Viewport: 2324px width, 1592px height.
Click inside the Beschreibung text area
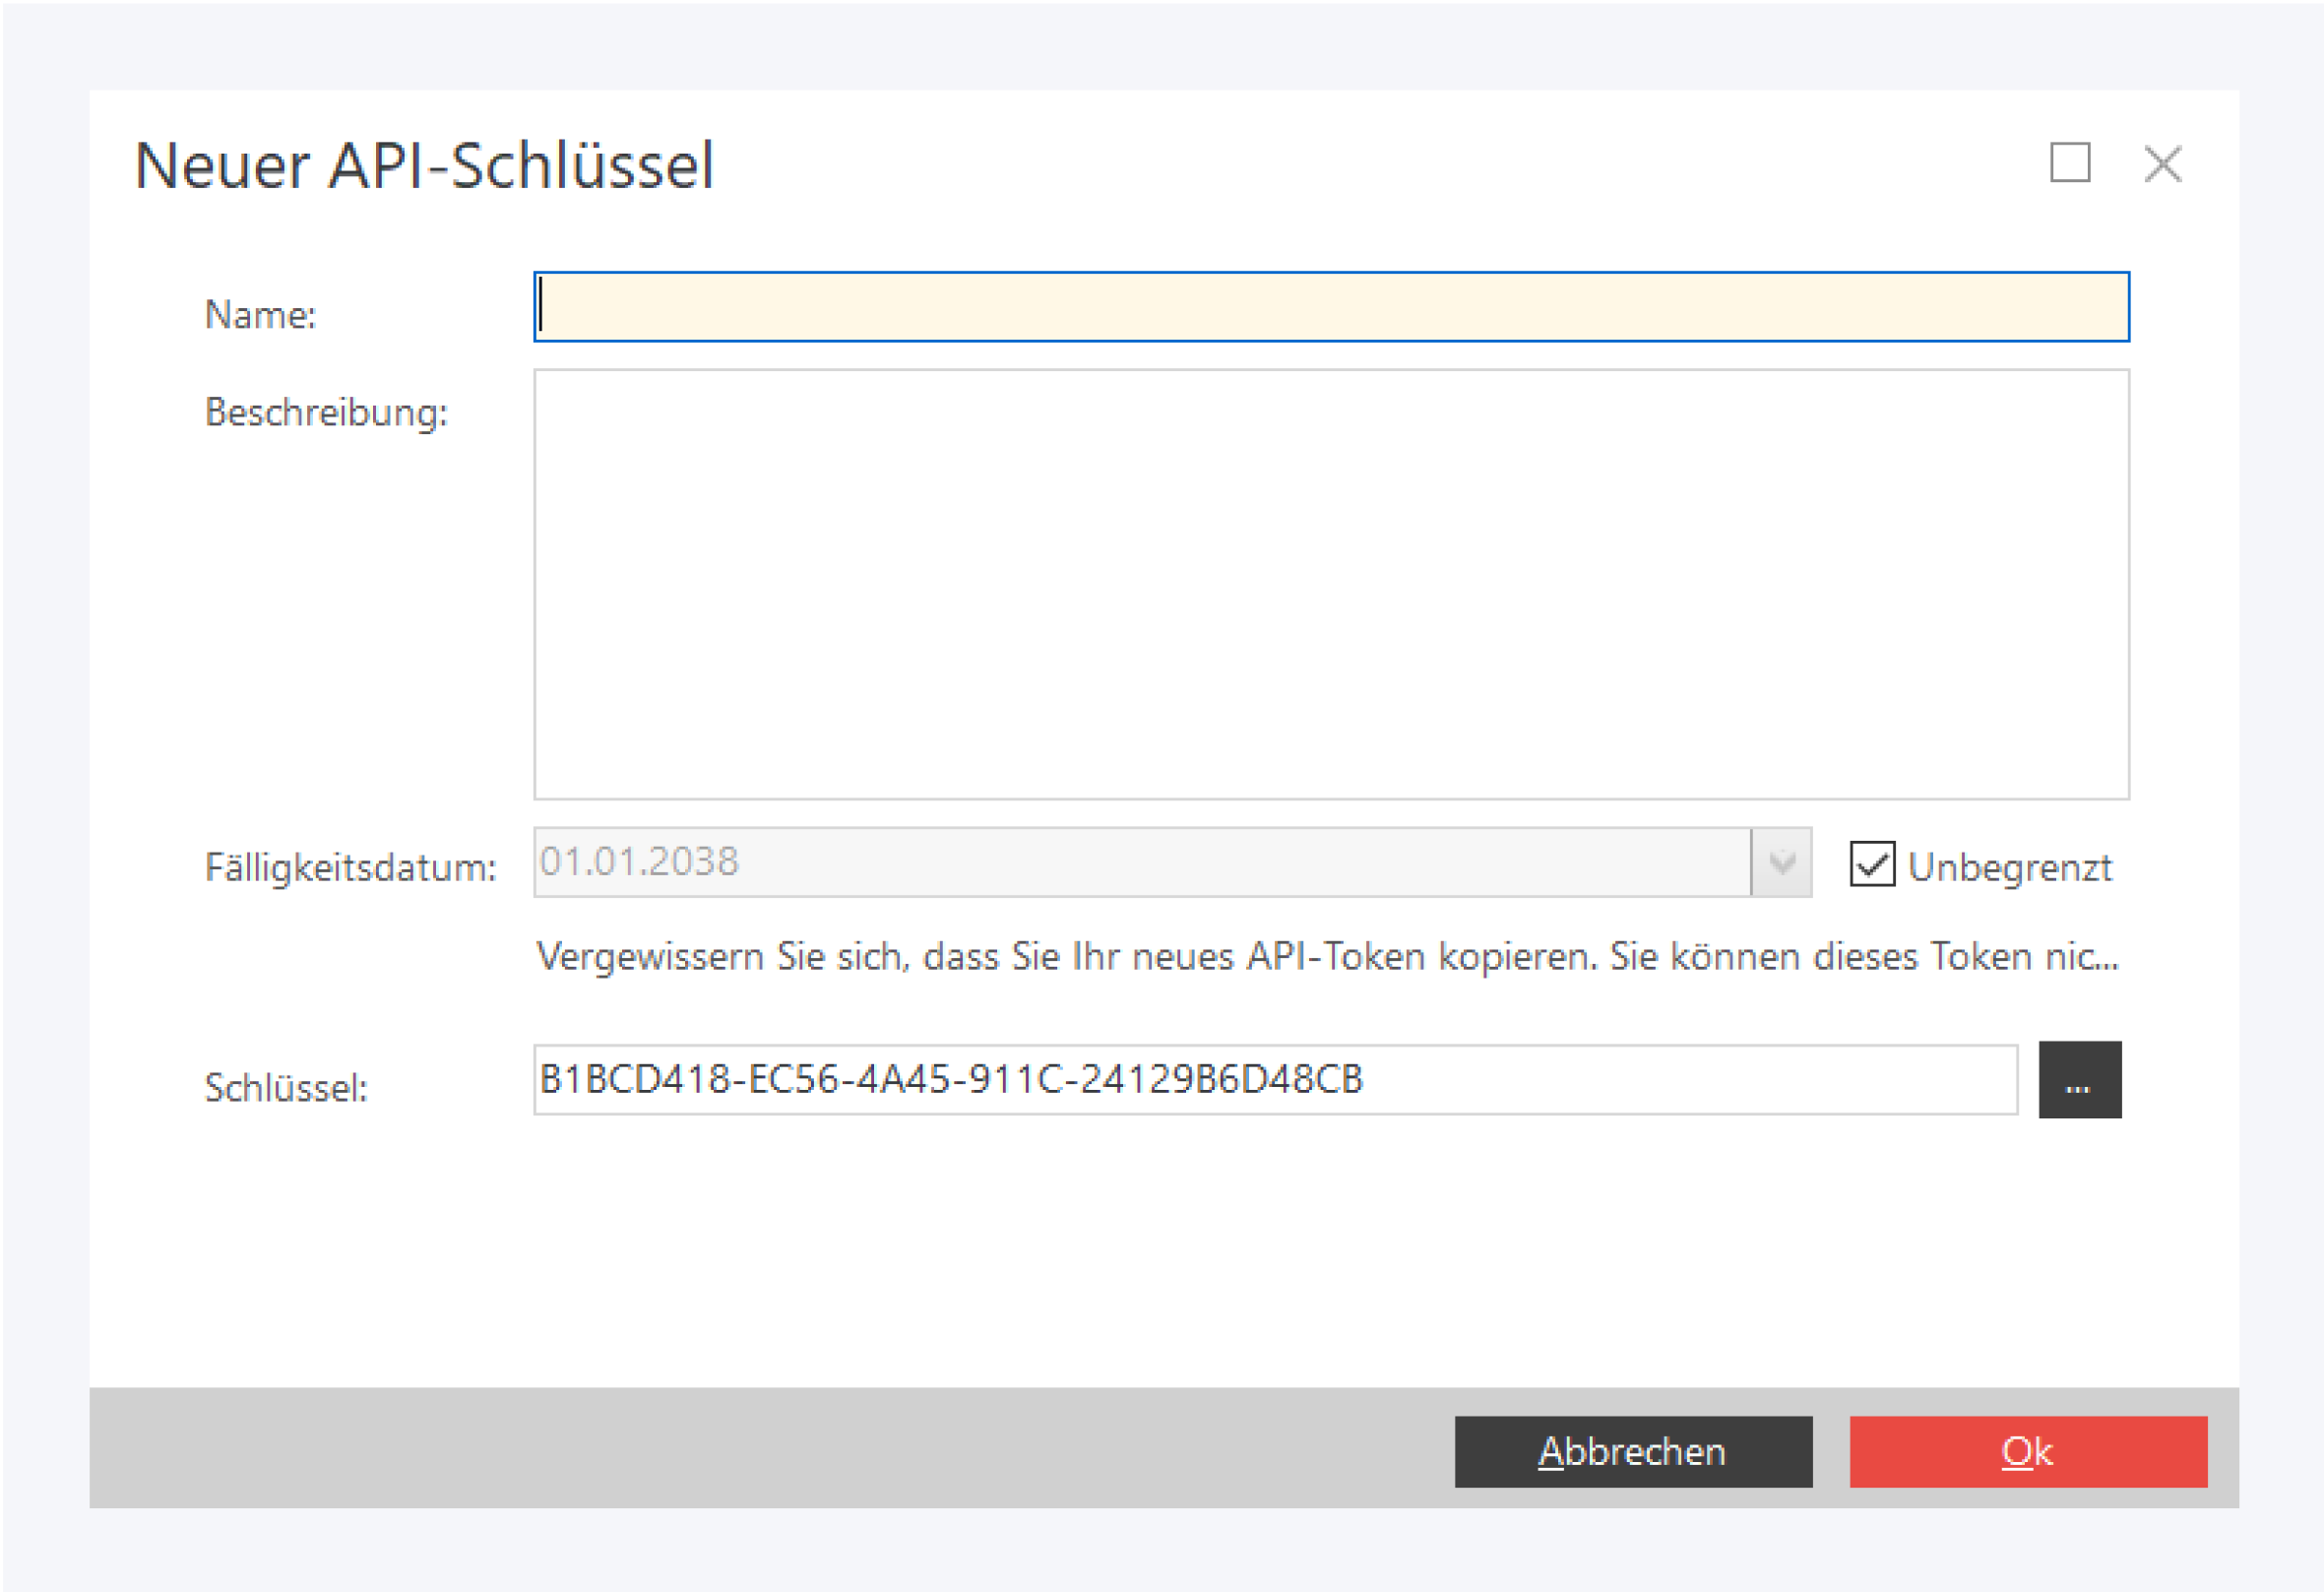tap(1330, 584)
